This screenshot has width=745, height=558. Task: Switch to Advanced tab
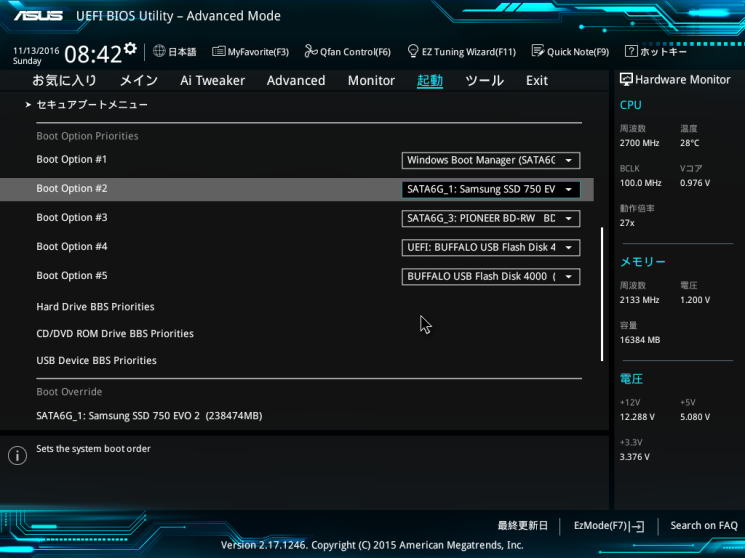(x=296, y=80)
